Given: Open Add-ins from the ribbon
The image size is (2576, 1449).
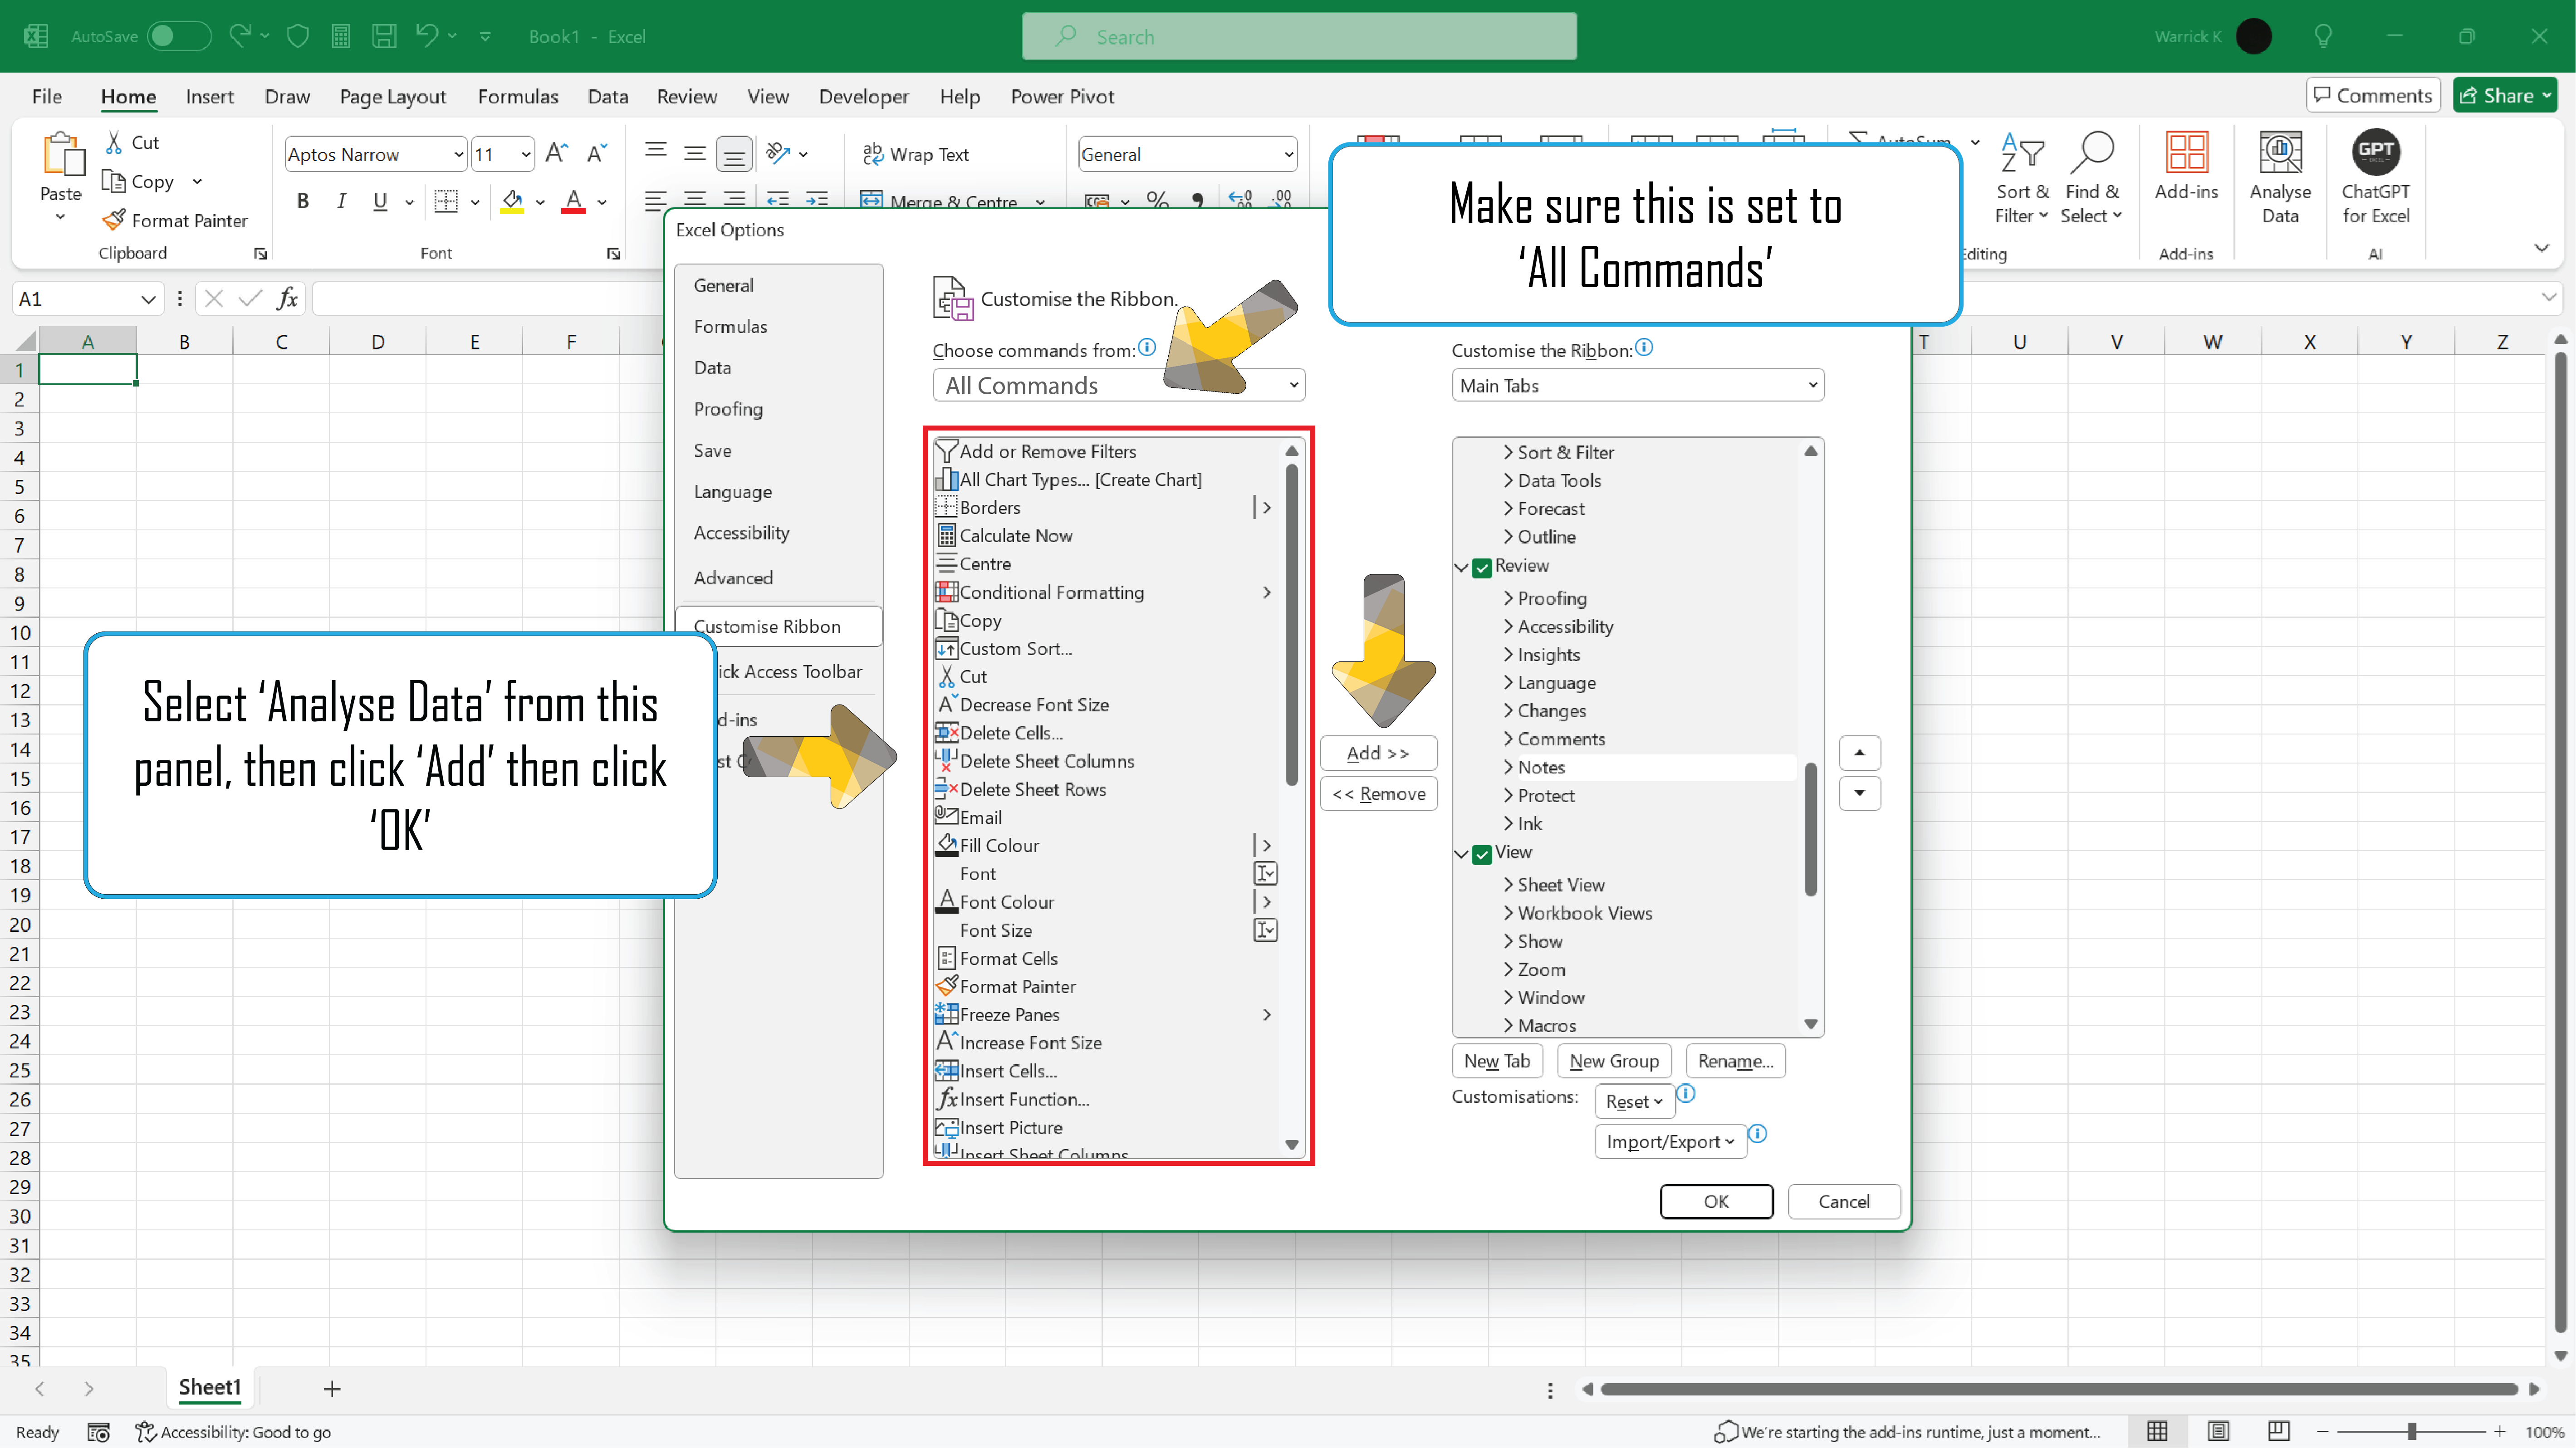Looking at the screenshot, I should [2186, 167].
